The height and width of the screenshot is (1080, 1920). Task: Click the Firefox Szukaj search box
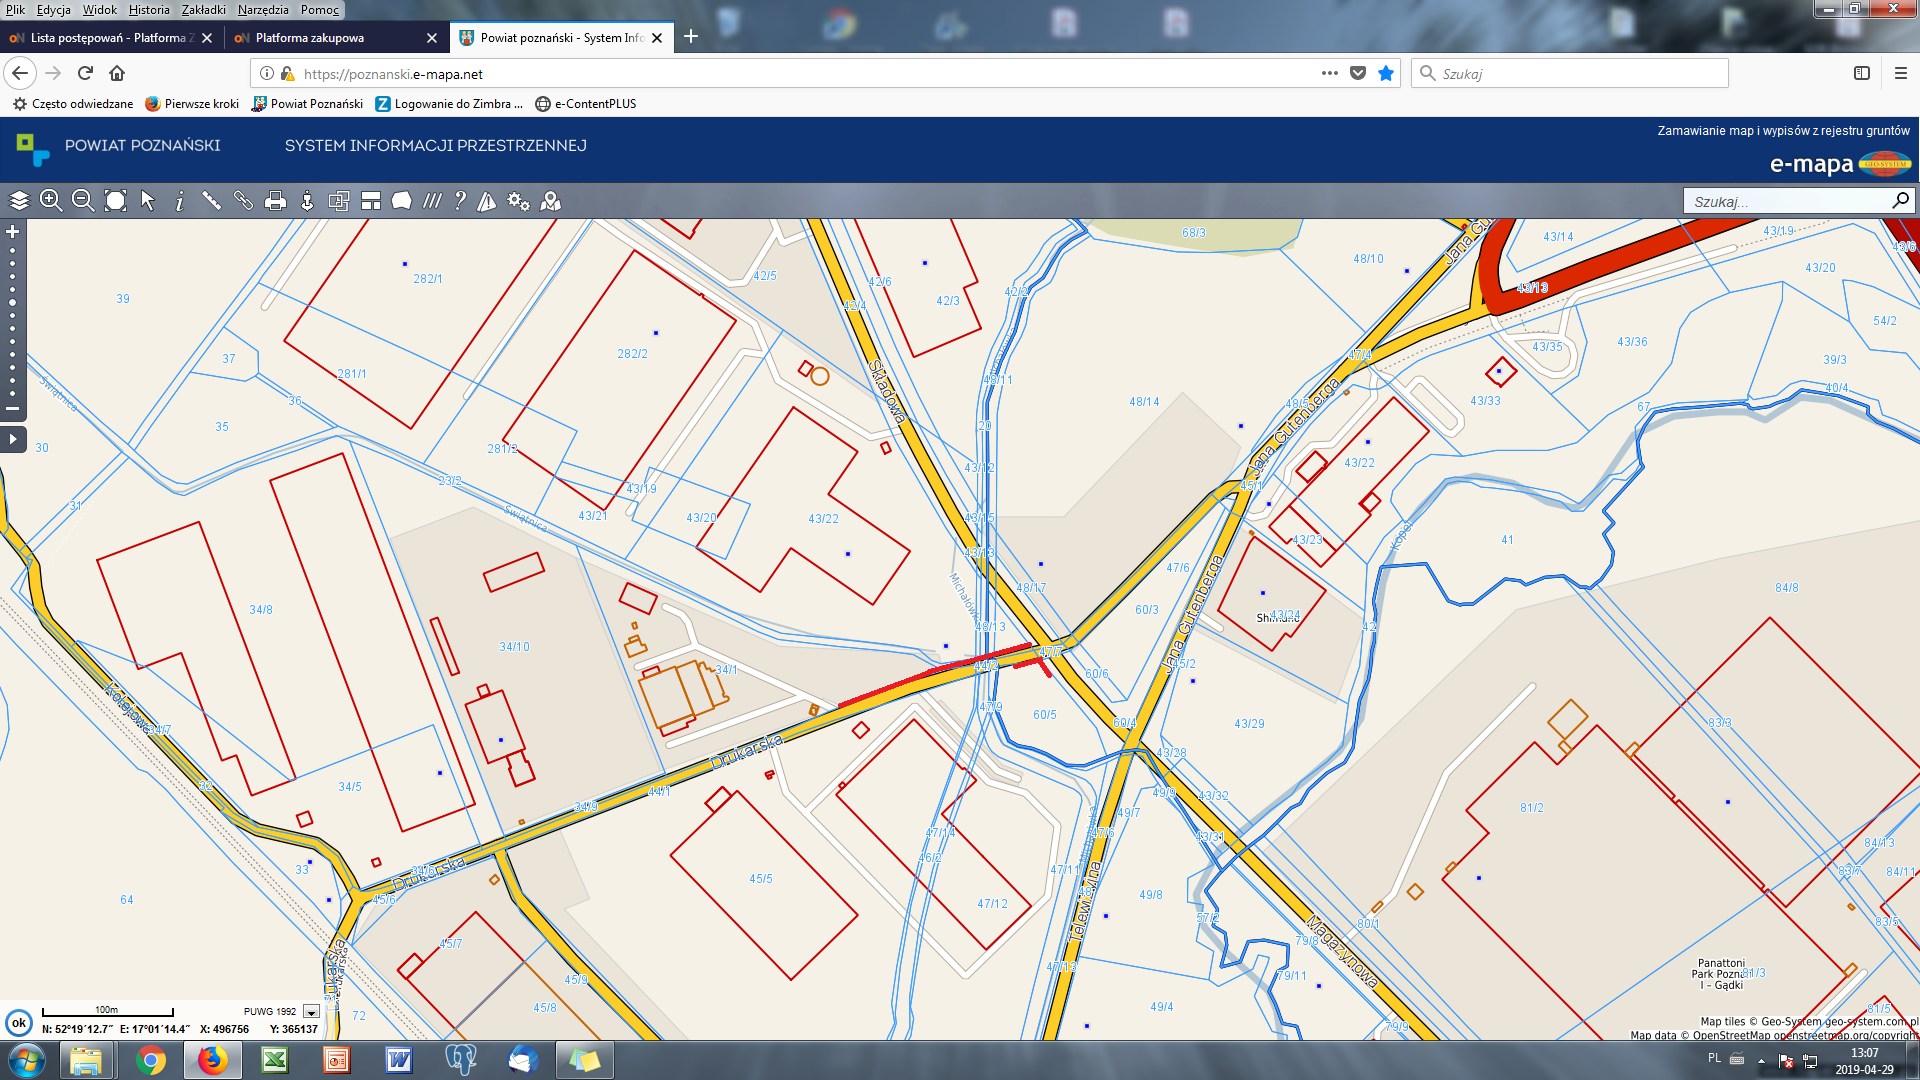pos(1570,74)
